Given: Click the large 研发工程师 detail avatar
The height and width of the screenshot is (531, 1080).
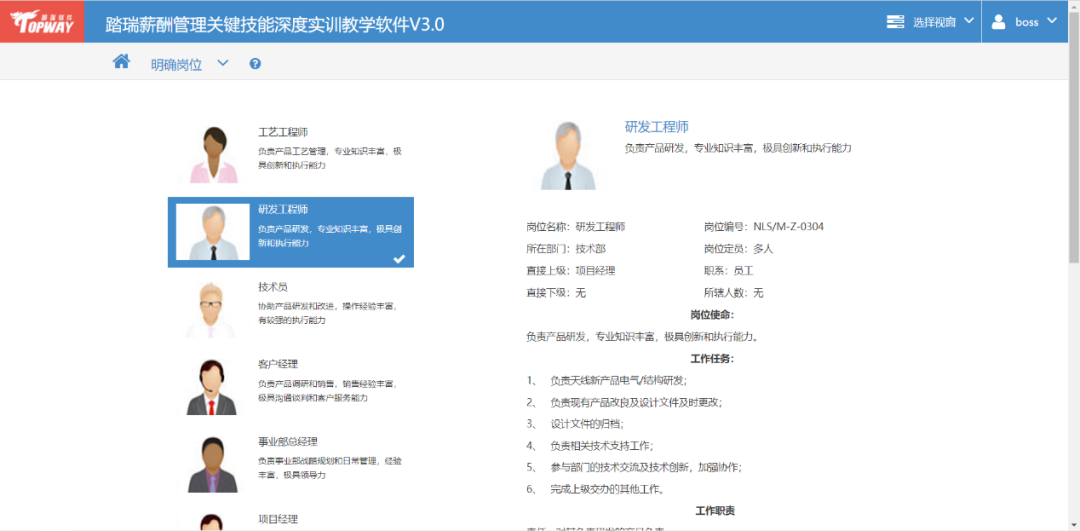Looking at the screenshot, I should (x=568, y=156).
